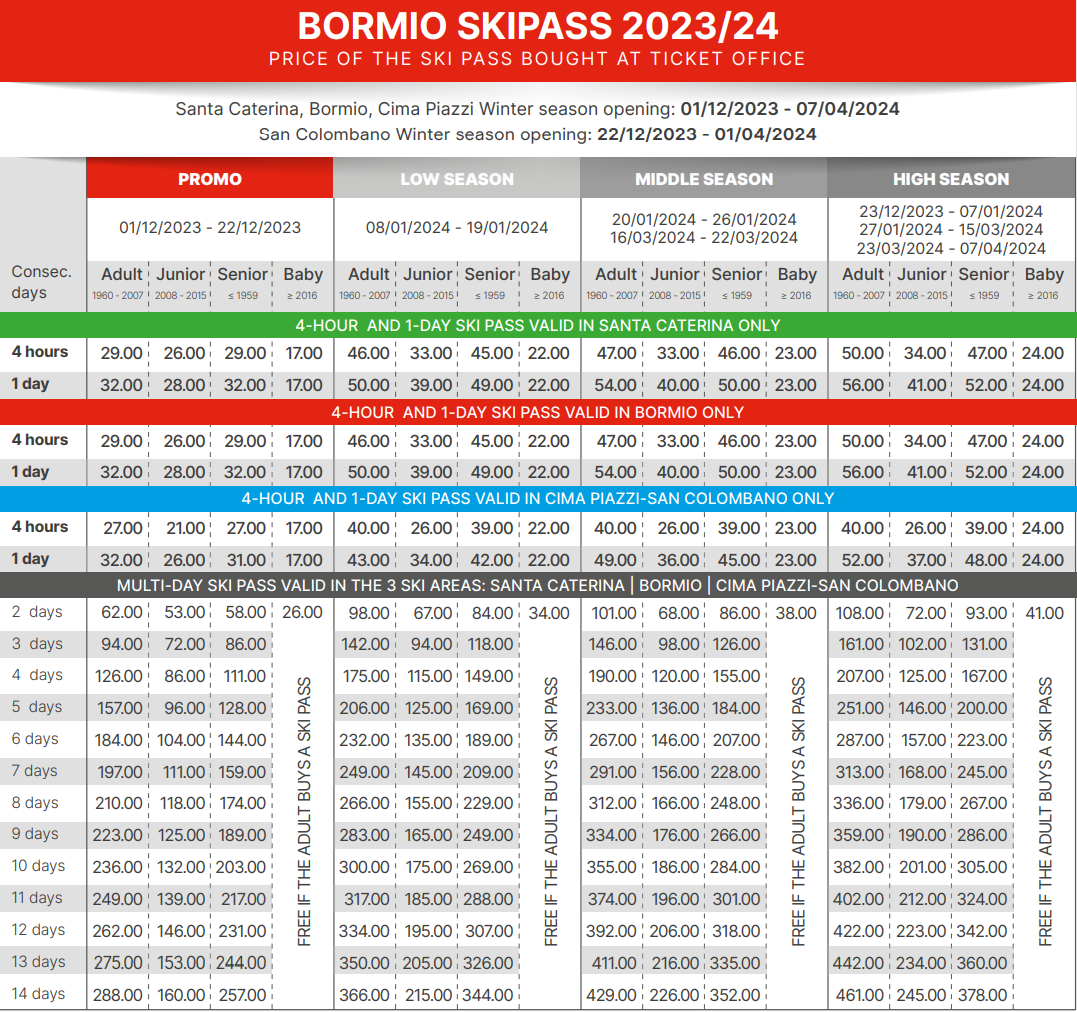The image size is (1077, 1012).
Task: Click the "13 days" row label
Action: tap(38, 961)
